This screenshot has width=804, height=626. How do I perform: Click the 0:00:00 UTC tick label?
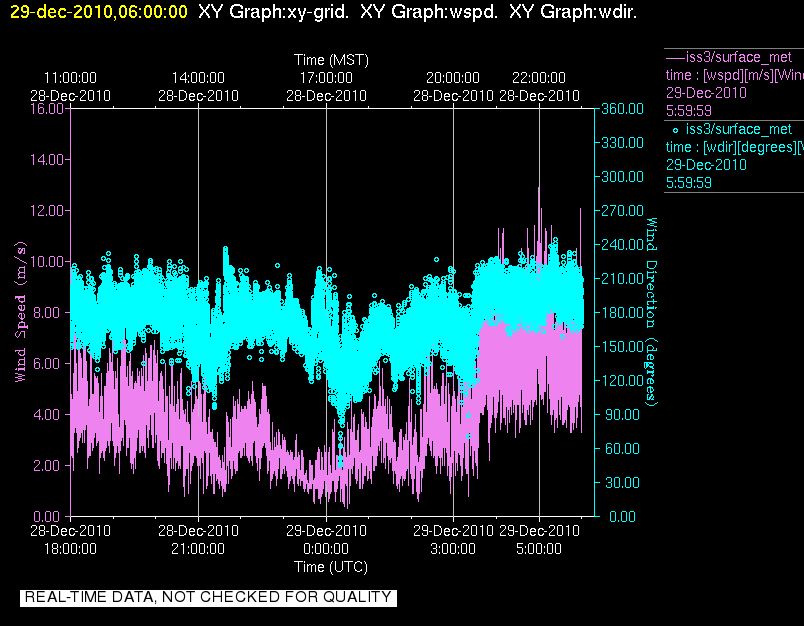pyautogui.click(x=326, y=549)
